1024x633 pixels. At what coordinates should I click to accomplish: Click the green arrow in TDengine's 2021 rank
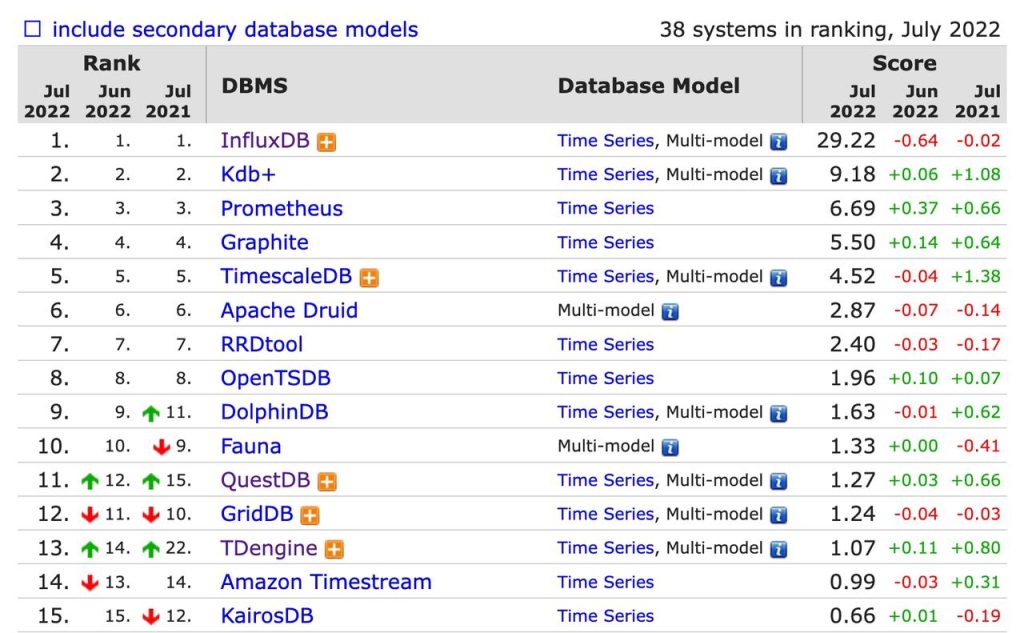[150, 548]
